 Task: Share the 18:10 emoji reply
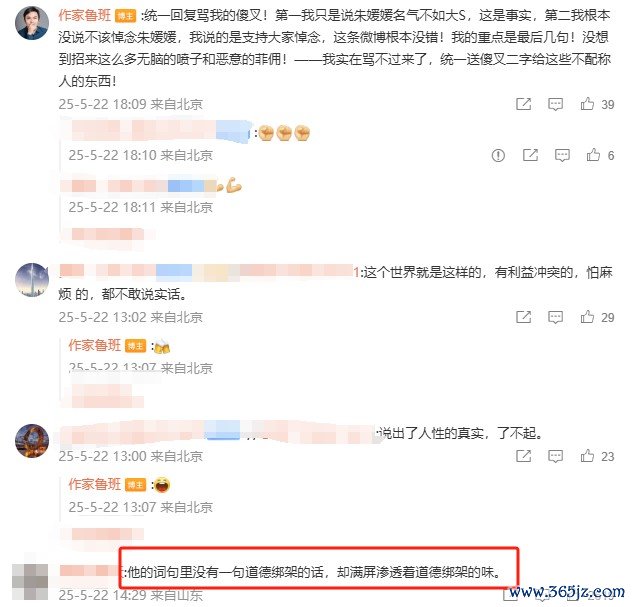point(530,155)
